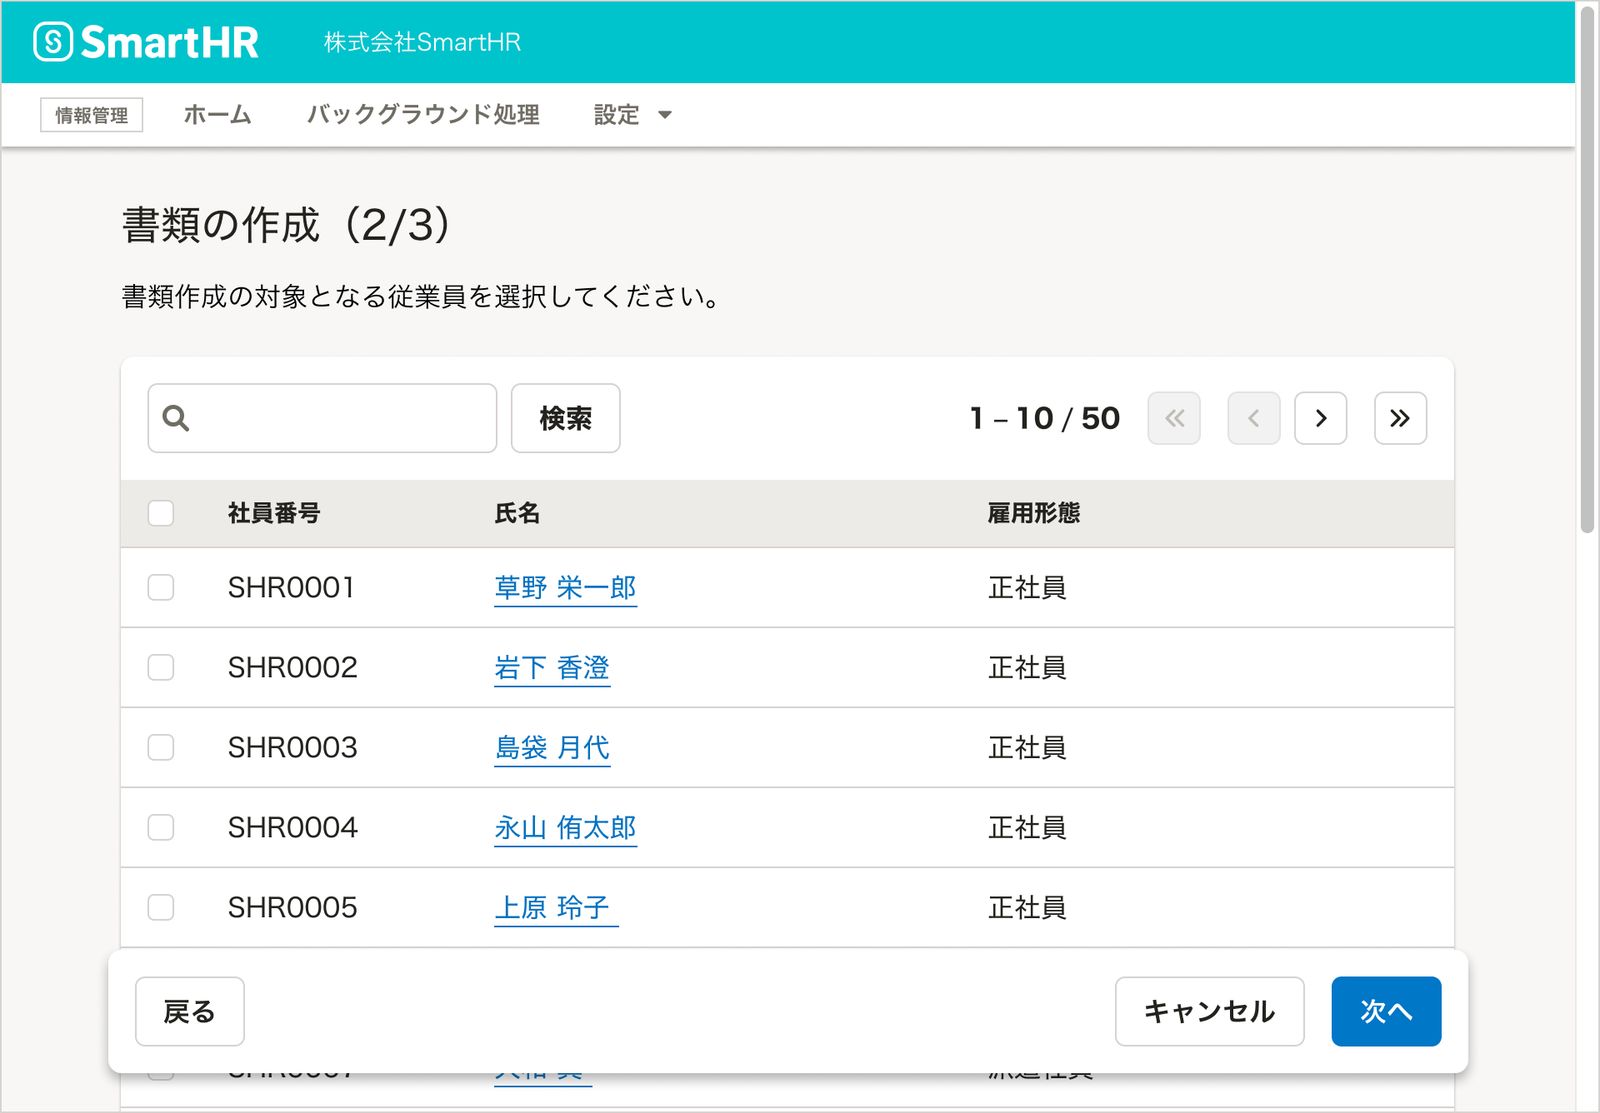Go to the next page arrow

tap(1320, 418)
